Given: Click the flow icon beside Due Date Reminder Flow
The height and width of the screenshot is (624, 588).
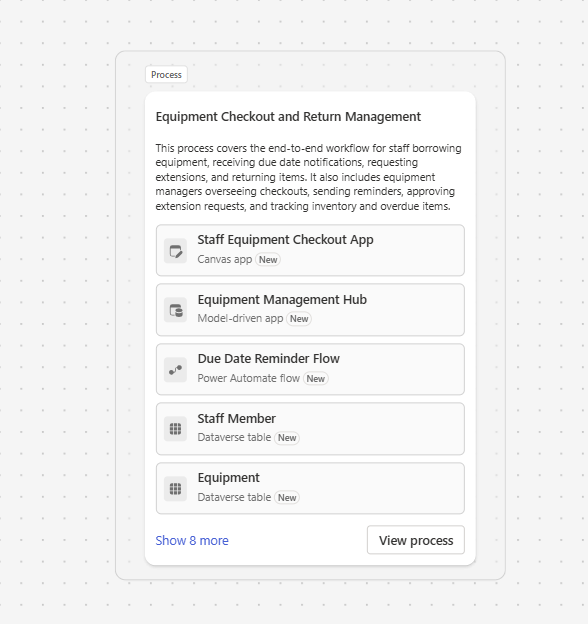Looking at the screenshot, I should (x=175, y=370).
